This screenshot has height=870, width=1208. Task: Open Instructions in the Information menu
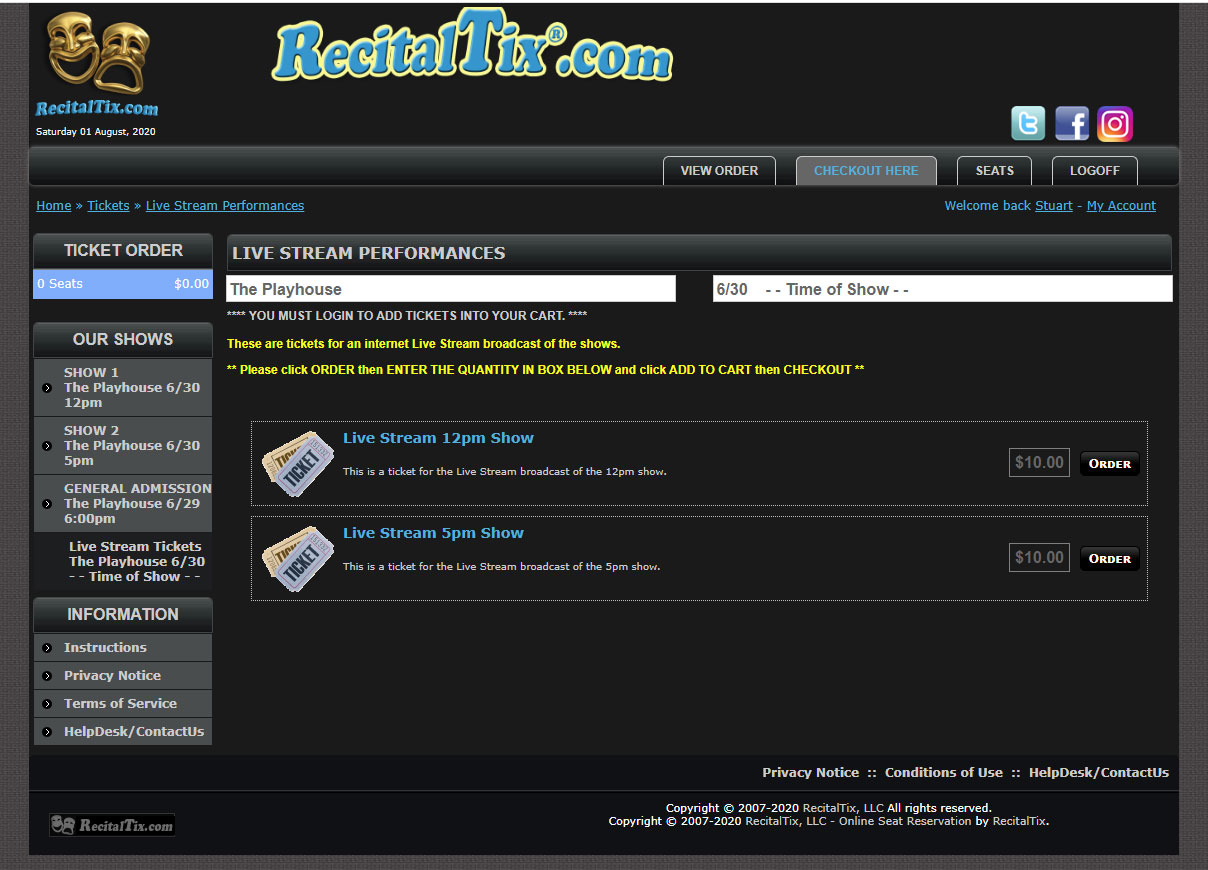coord(123,648)
